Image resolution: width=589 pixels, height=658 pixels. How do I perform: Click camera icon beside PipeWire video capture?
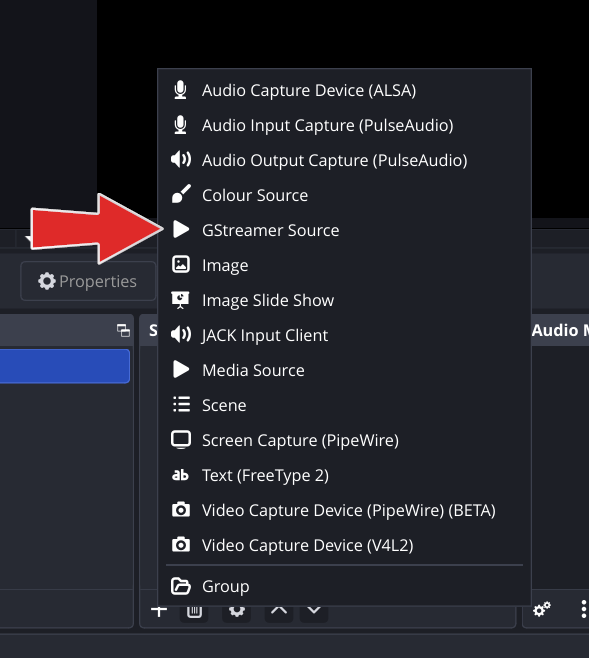pos(181,509)
